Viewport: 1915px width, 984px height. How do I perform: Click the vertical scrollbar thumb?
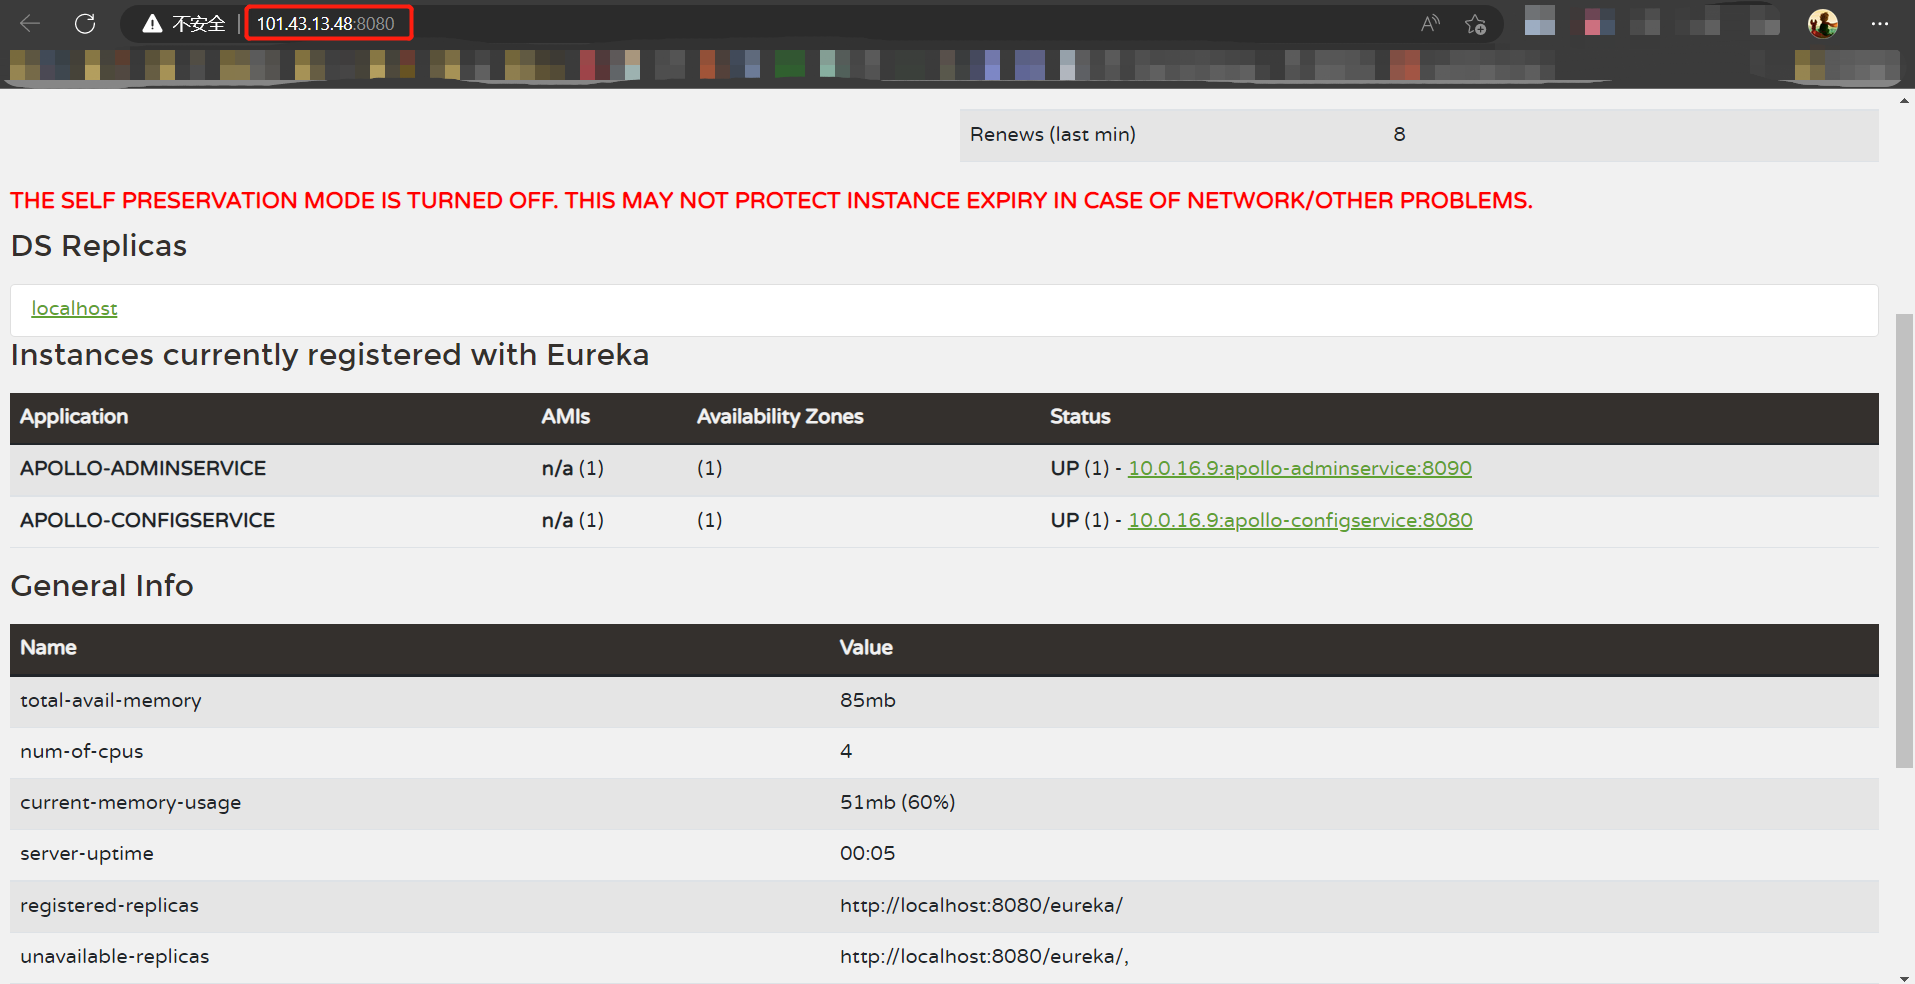1904,540
